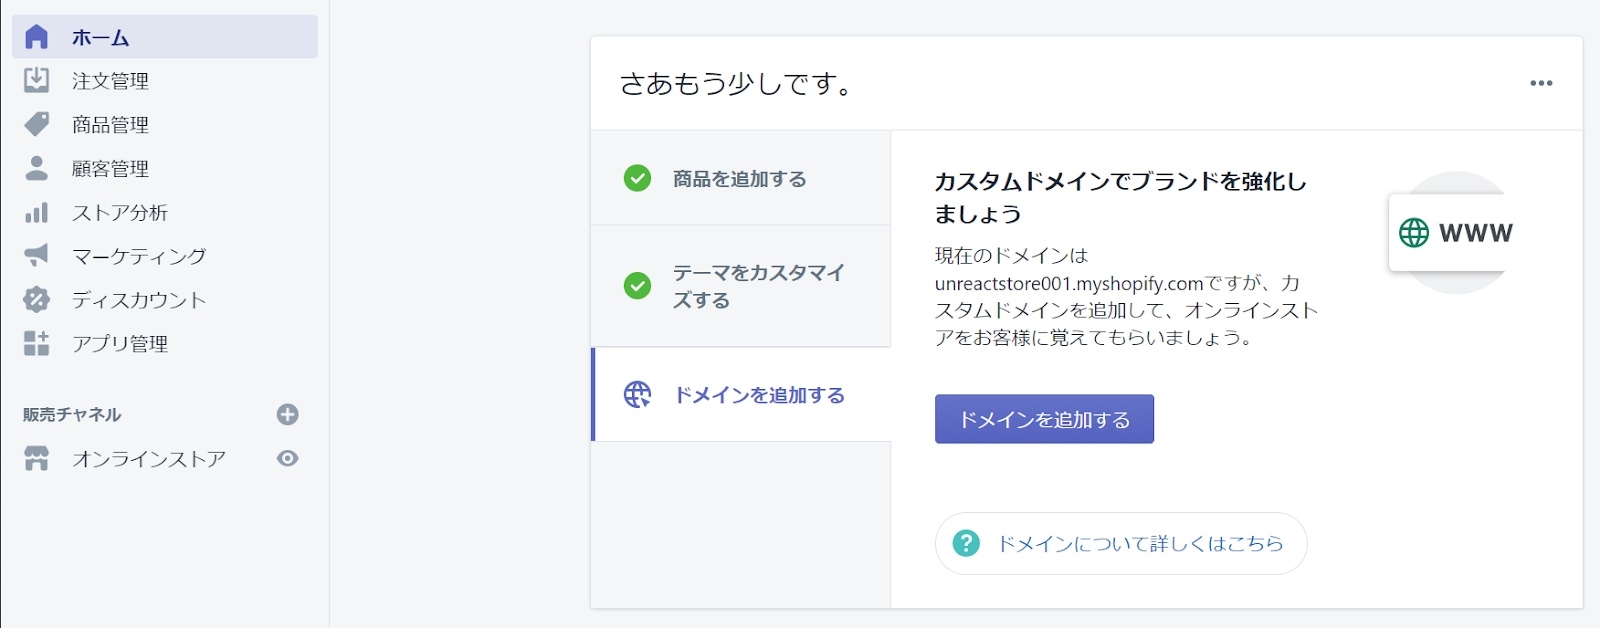Viewport: 1600px width, 628px height.
Task: Open the three-dot card options menu
Action: click(x=1541, y=83)
